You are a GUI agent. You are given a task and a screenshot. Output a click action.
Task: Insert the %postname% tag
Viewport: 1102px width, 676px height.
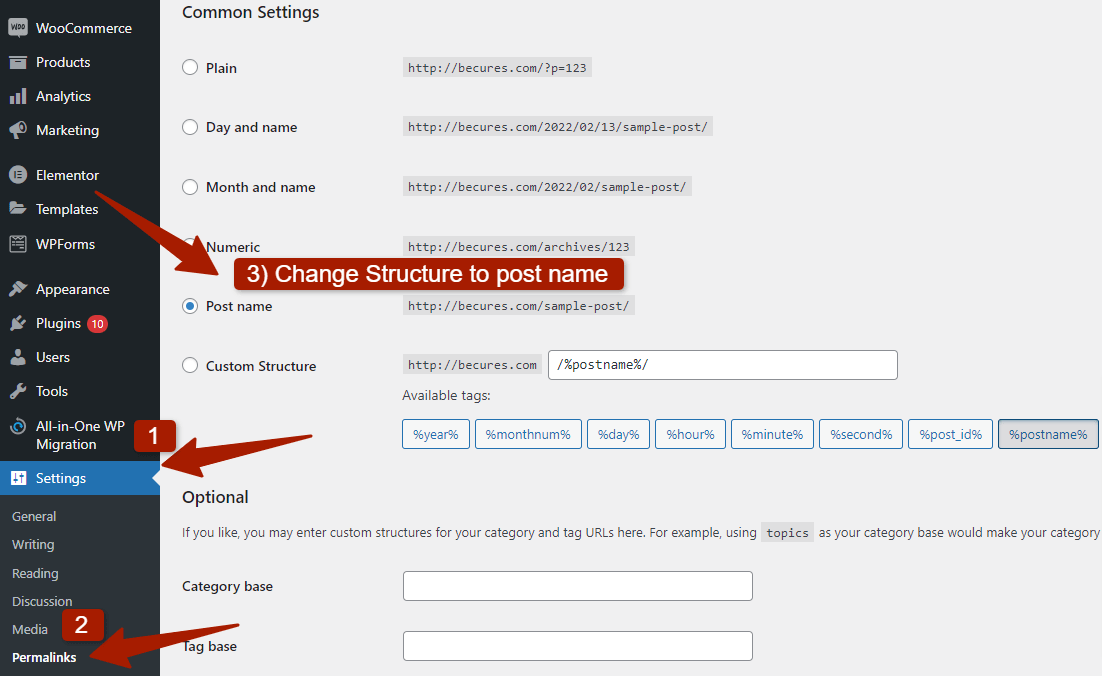[1048, 434]
